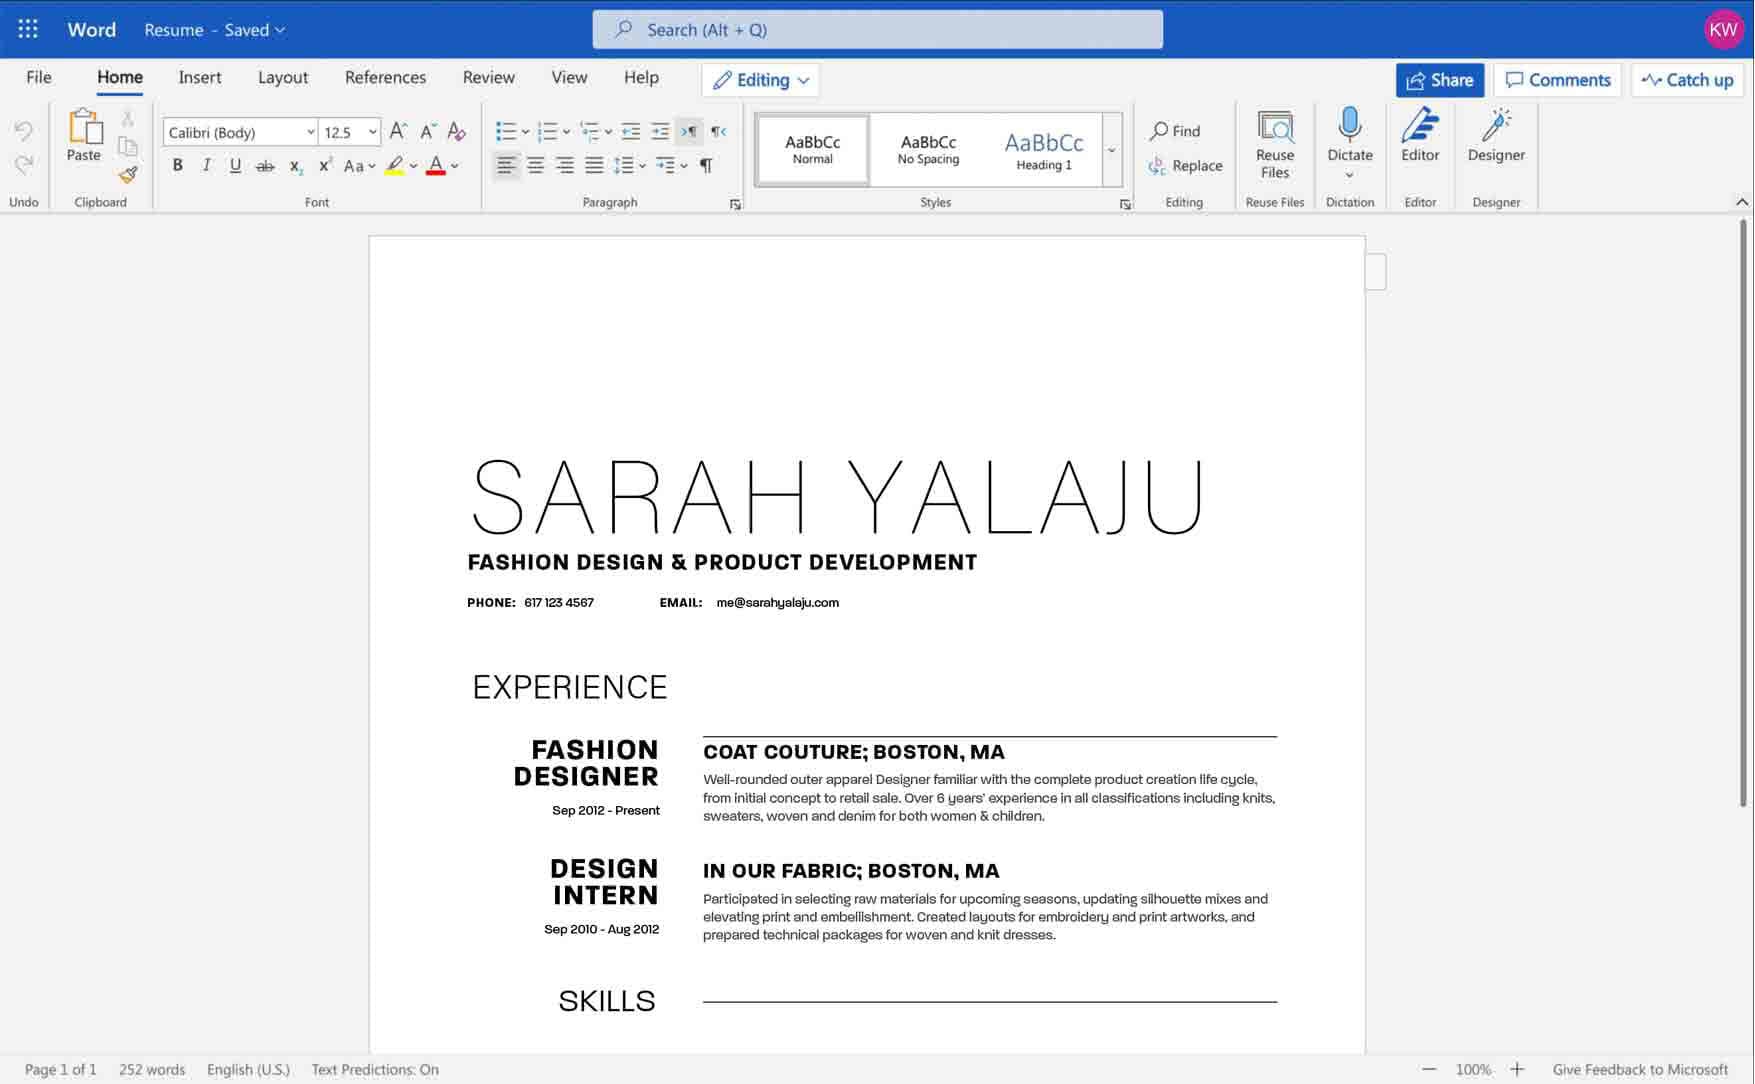Screen dimensions: 1755x1084
Task: Open the font name dropdown
Action: pos(310,133)
